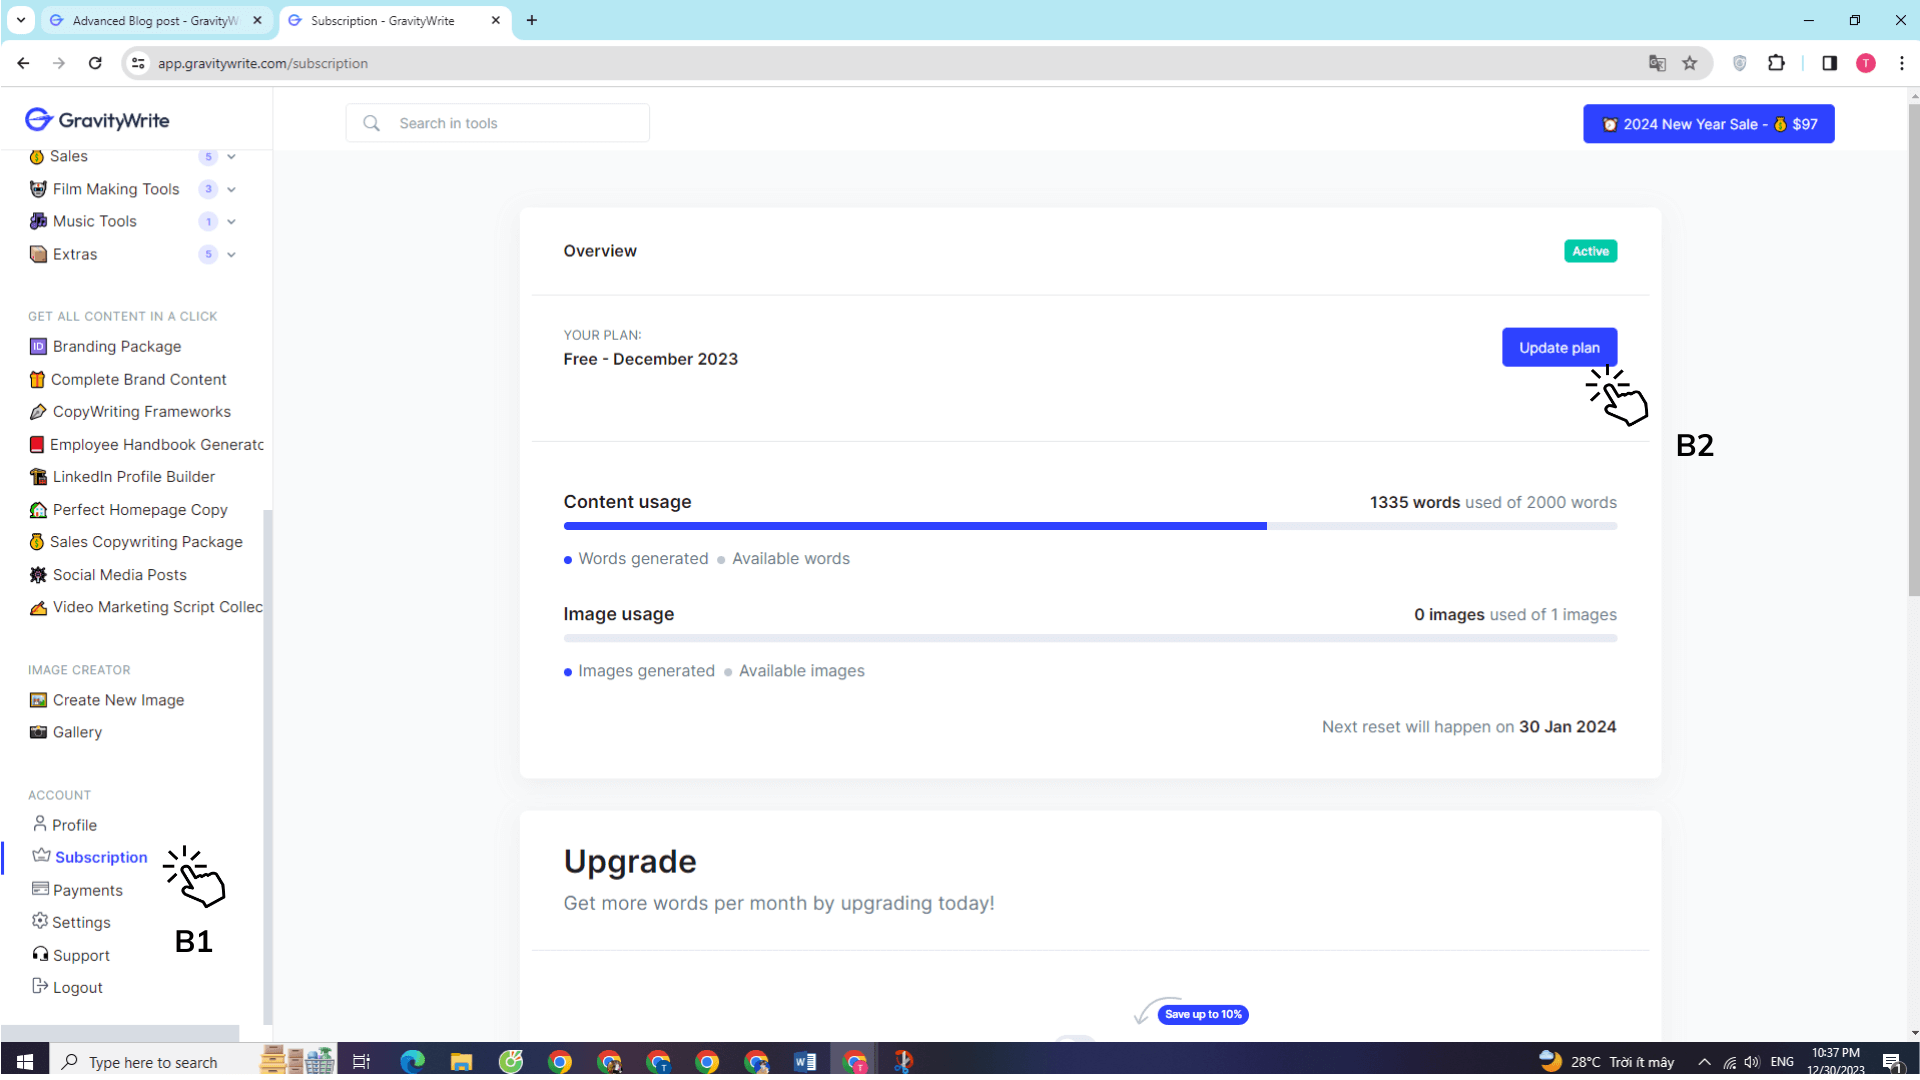
Task: Open the browser Extensions puzzle icon
Action: pyautogui.click(x=1776, y=63)
